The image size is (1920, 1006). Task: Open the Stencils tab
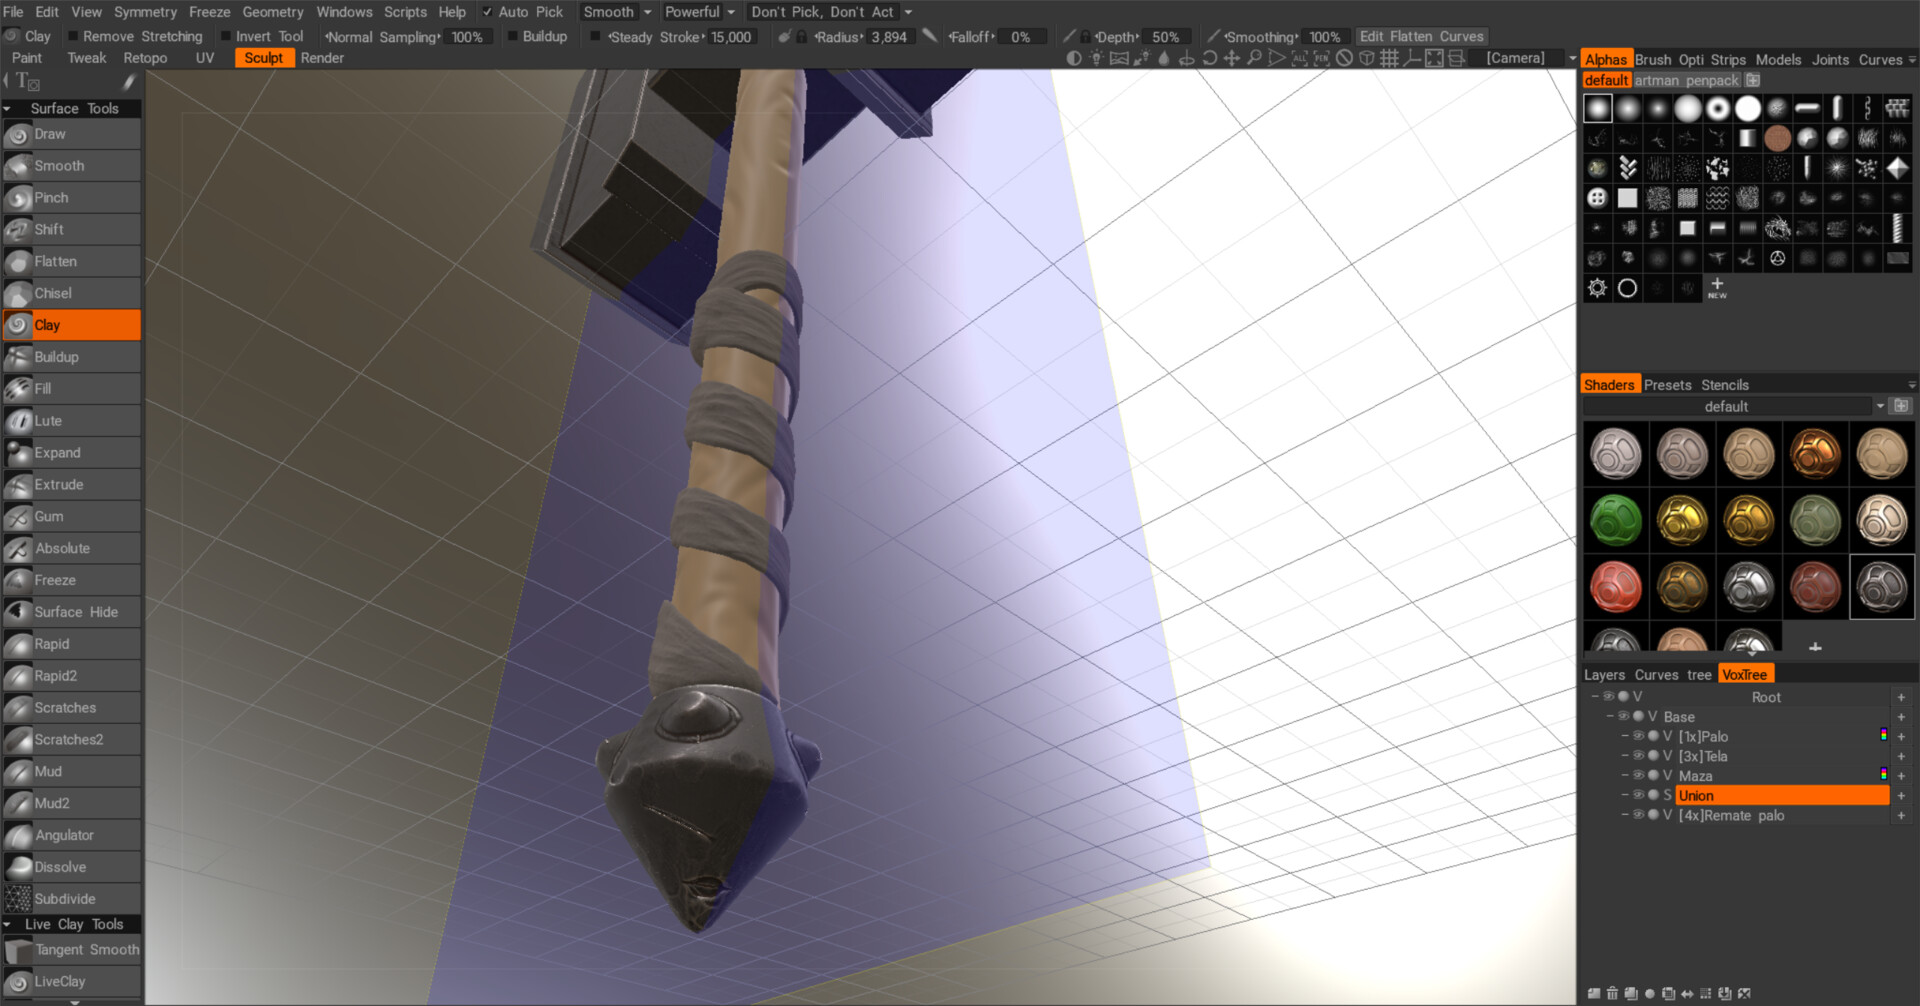(1725, 385)
